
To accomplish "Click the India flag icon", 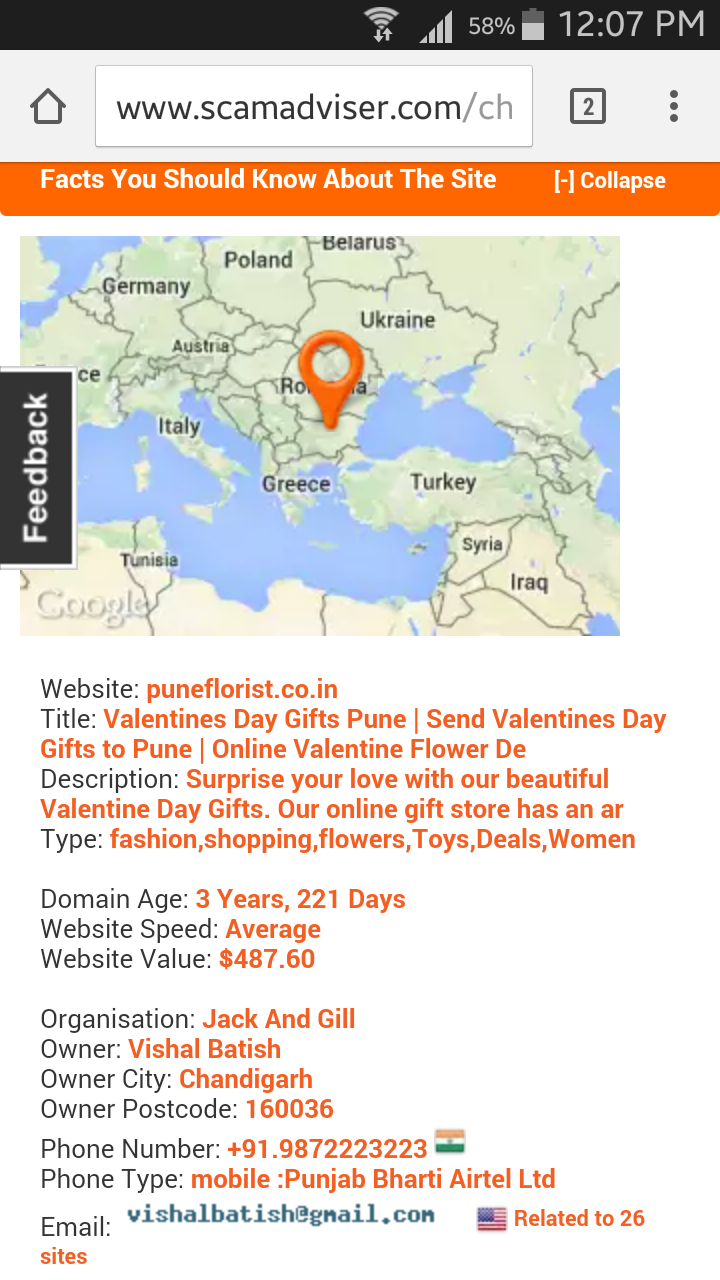I will coord(450,1143).
